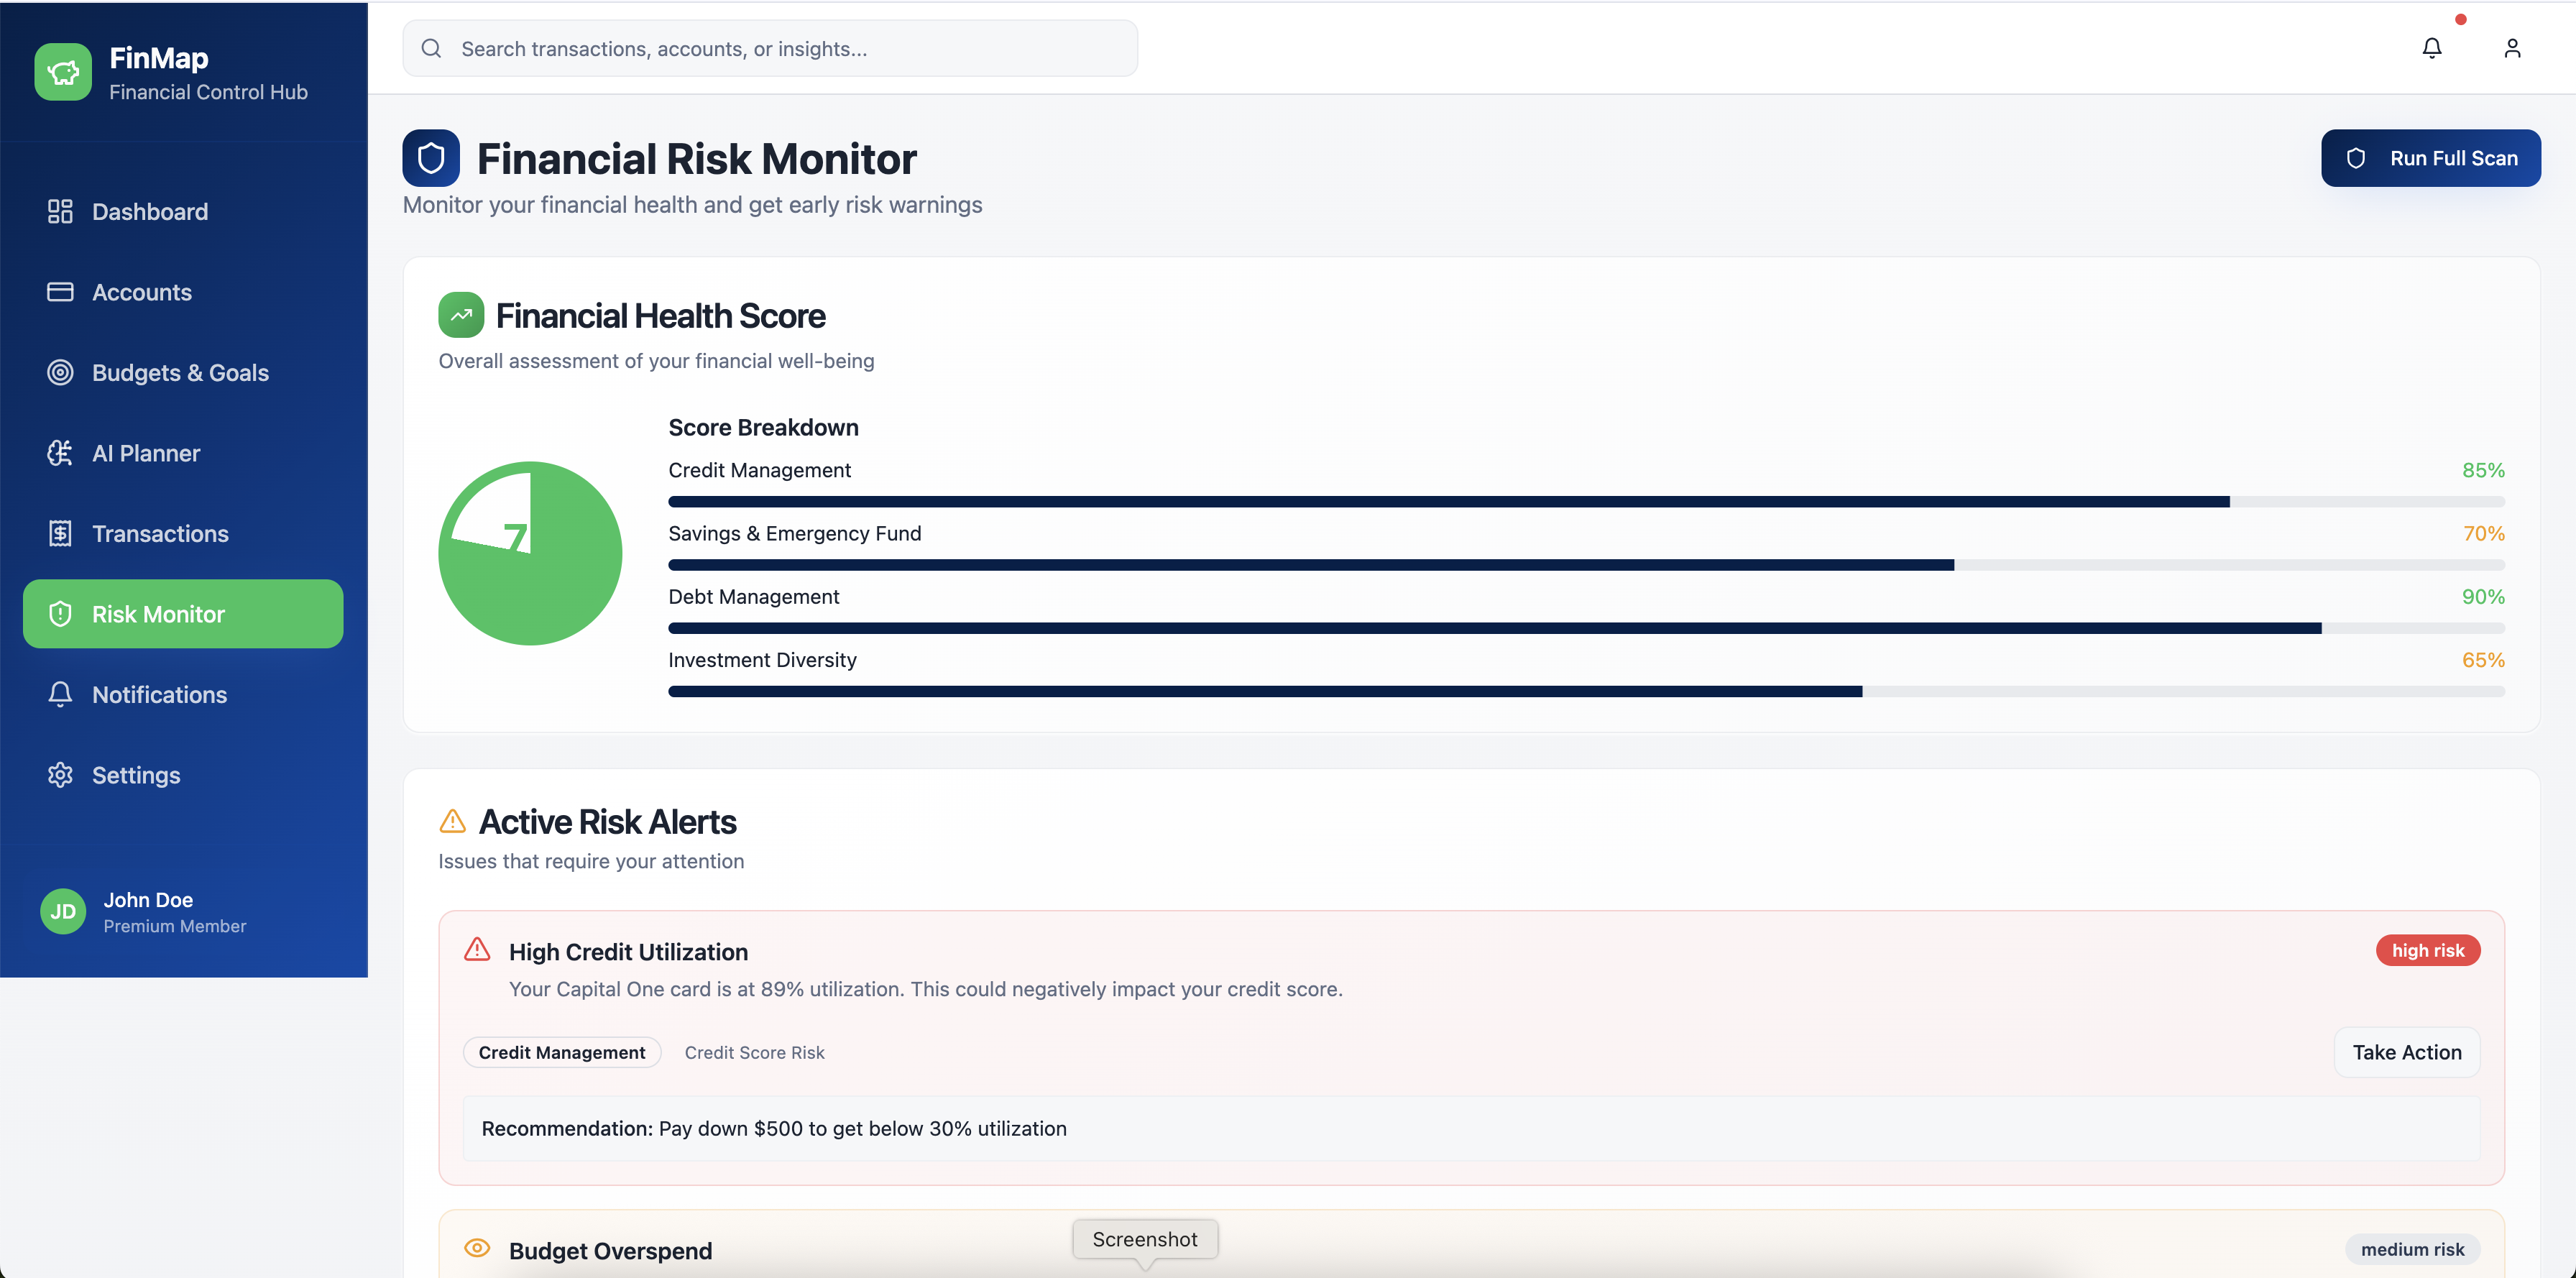Image resolution: width=2576 pixels, height=1278 pixels.
Task: Click the Dashboard grid icon
Action: (60, 211)
